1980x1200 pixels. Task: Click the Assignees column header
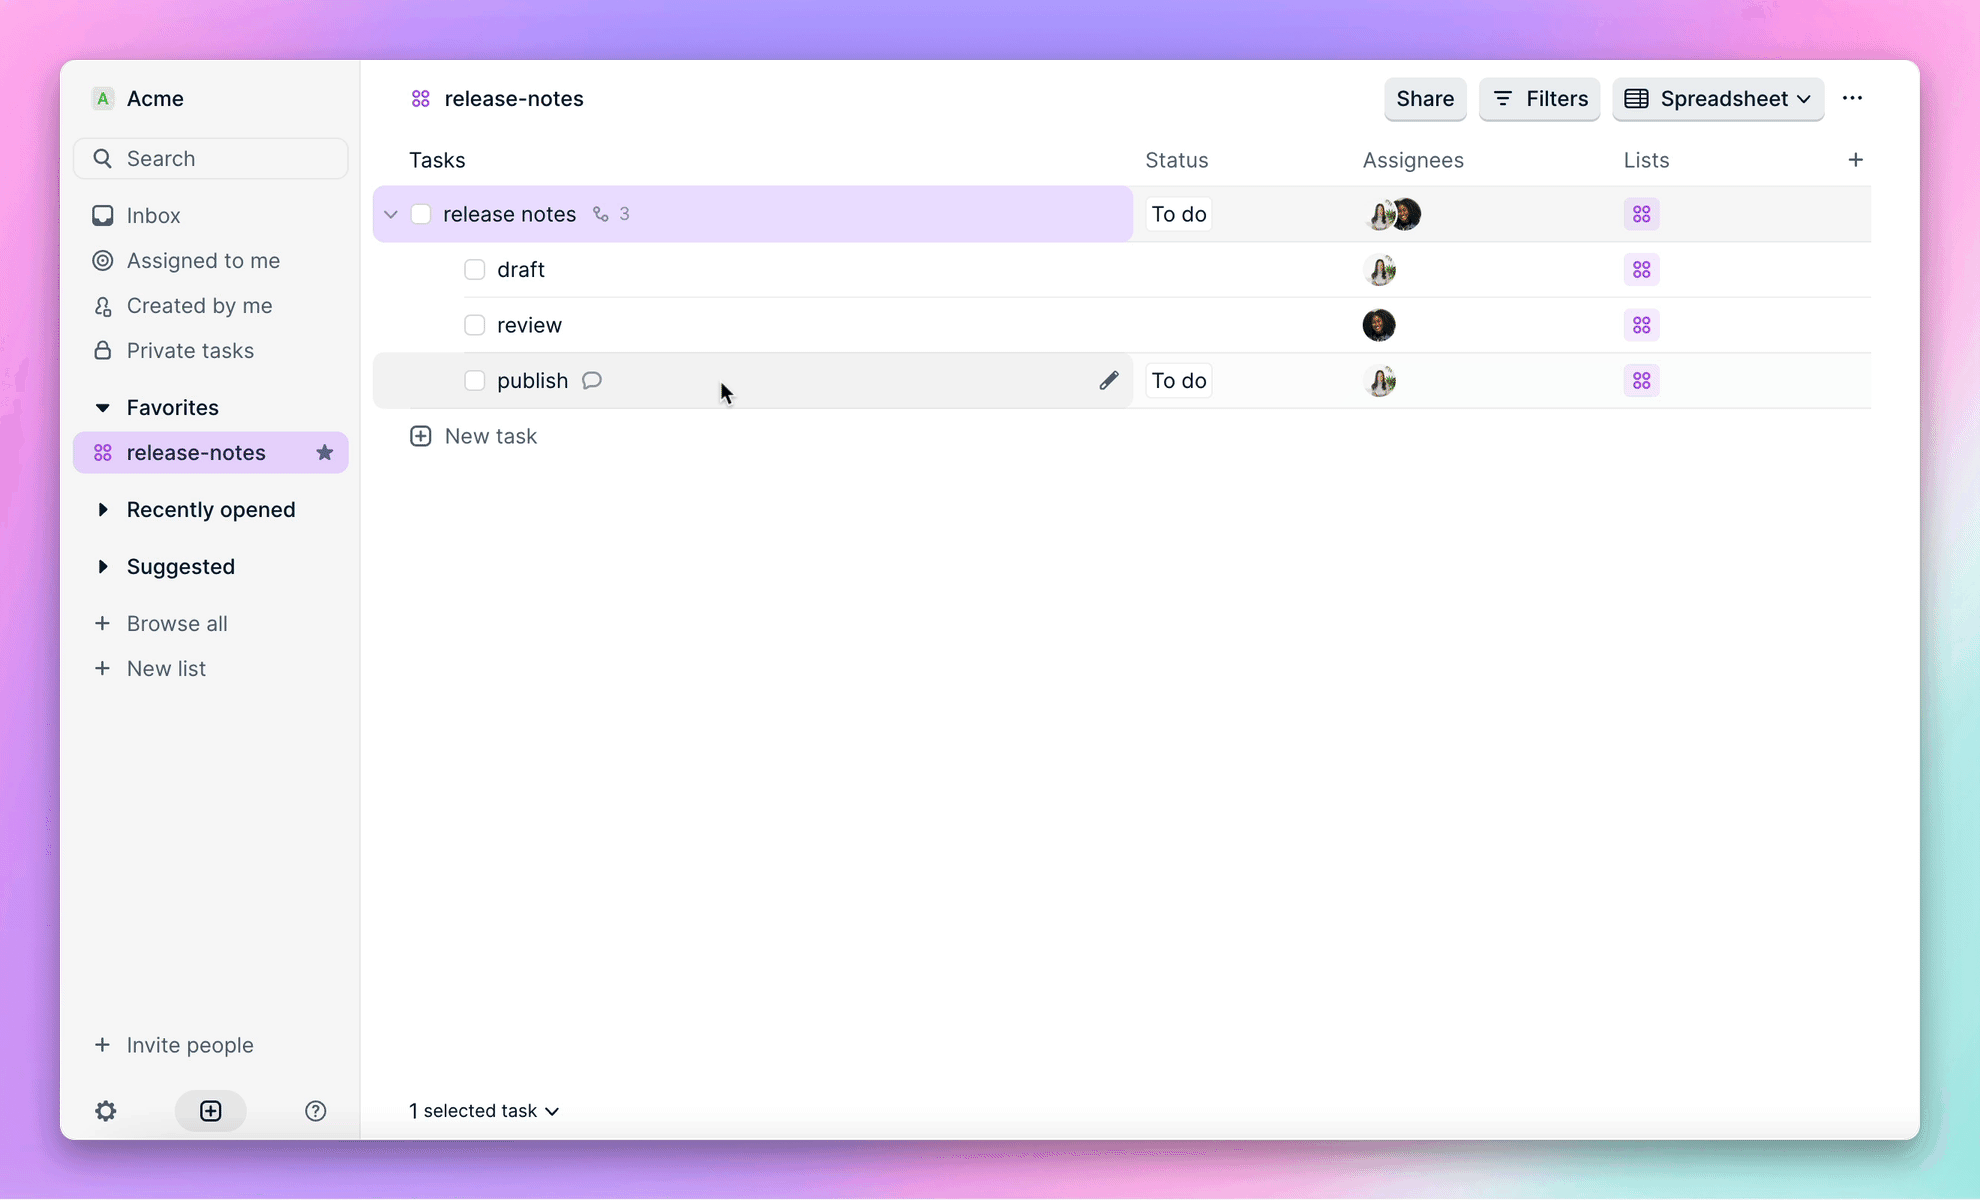click(x=1413, y=160)
